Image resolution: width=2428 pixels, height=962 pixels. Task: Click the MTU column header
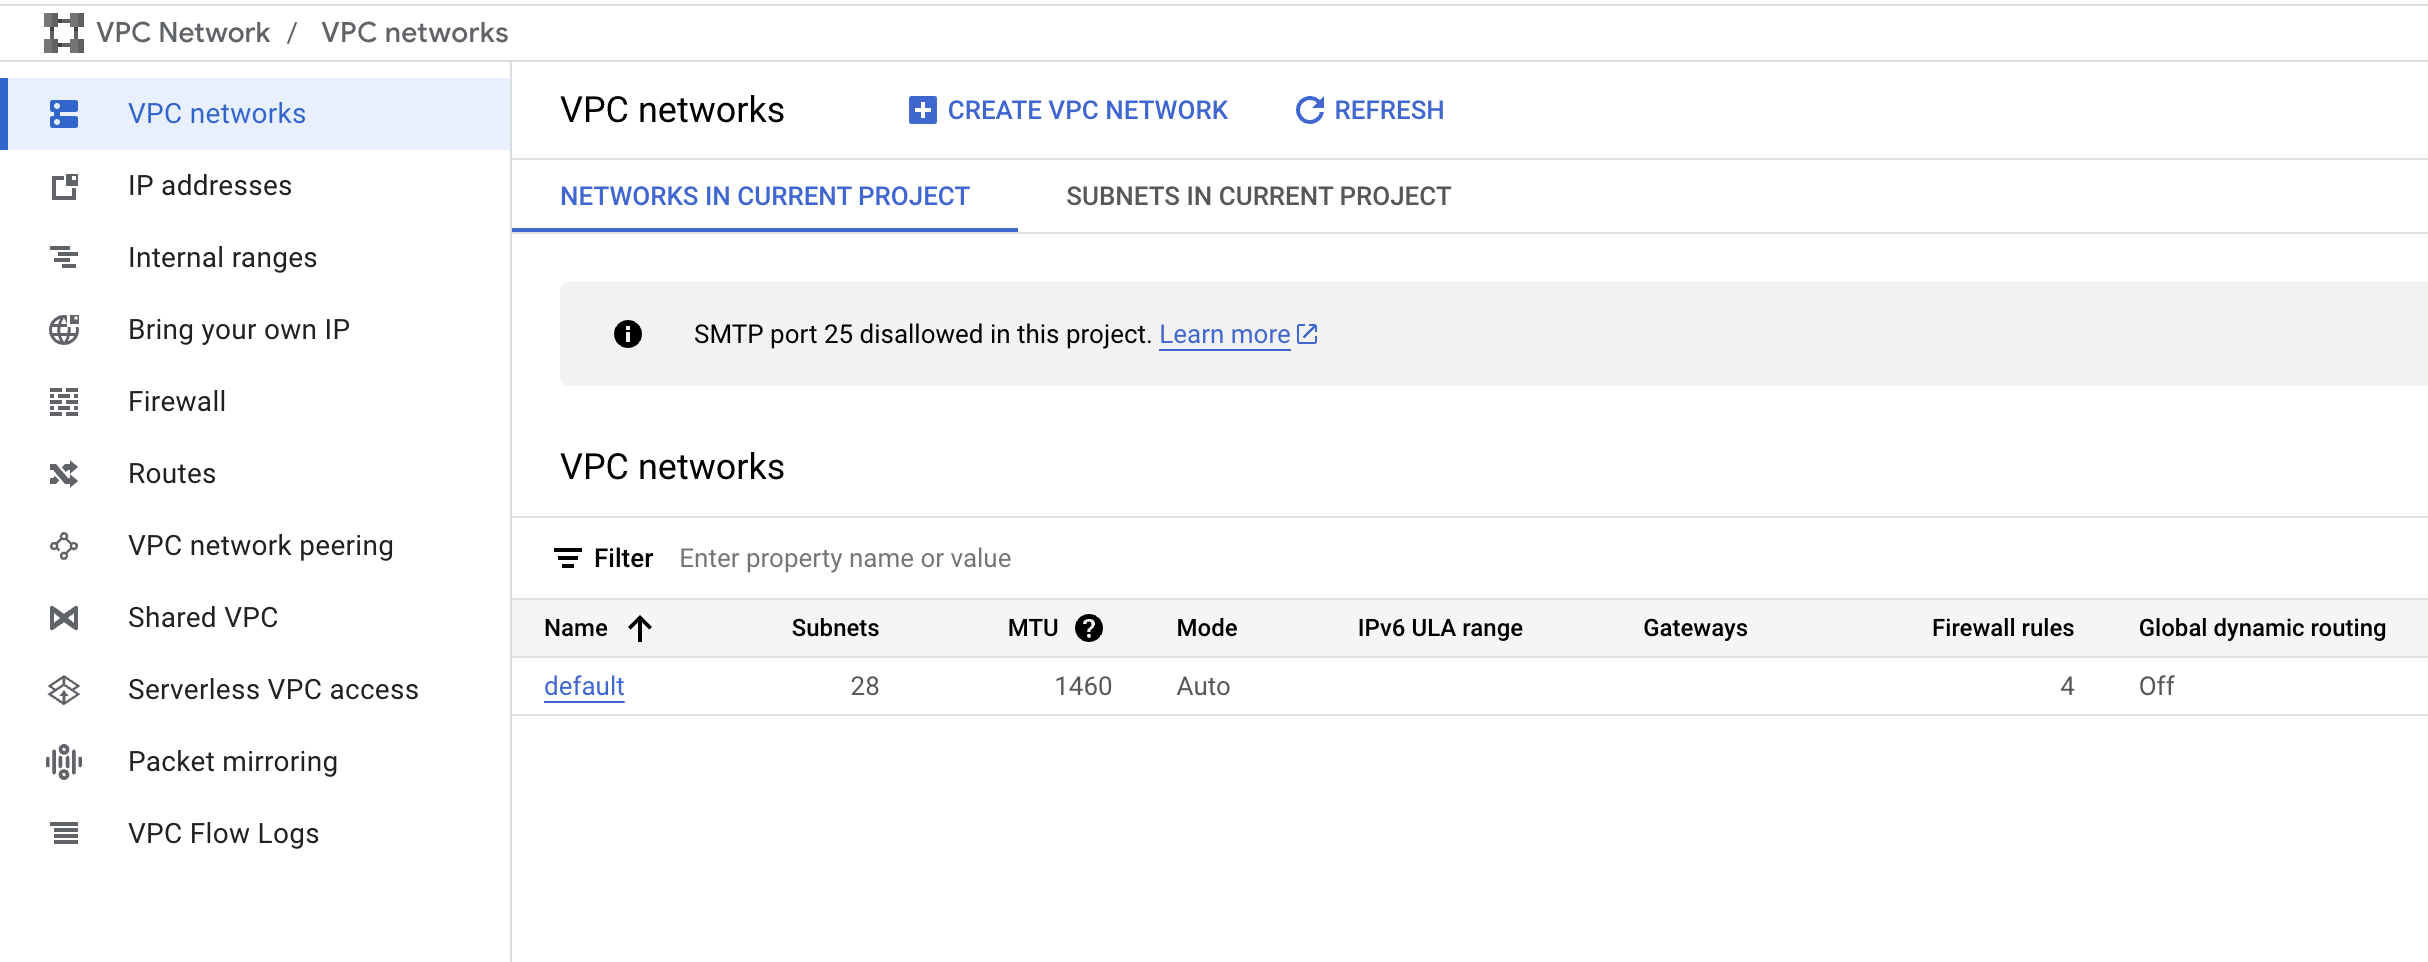click(1033, 628)
